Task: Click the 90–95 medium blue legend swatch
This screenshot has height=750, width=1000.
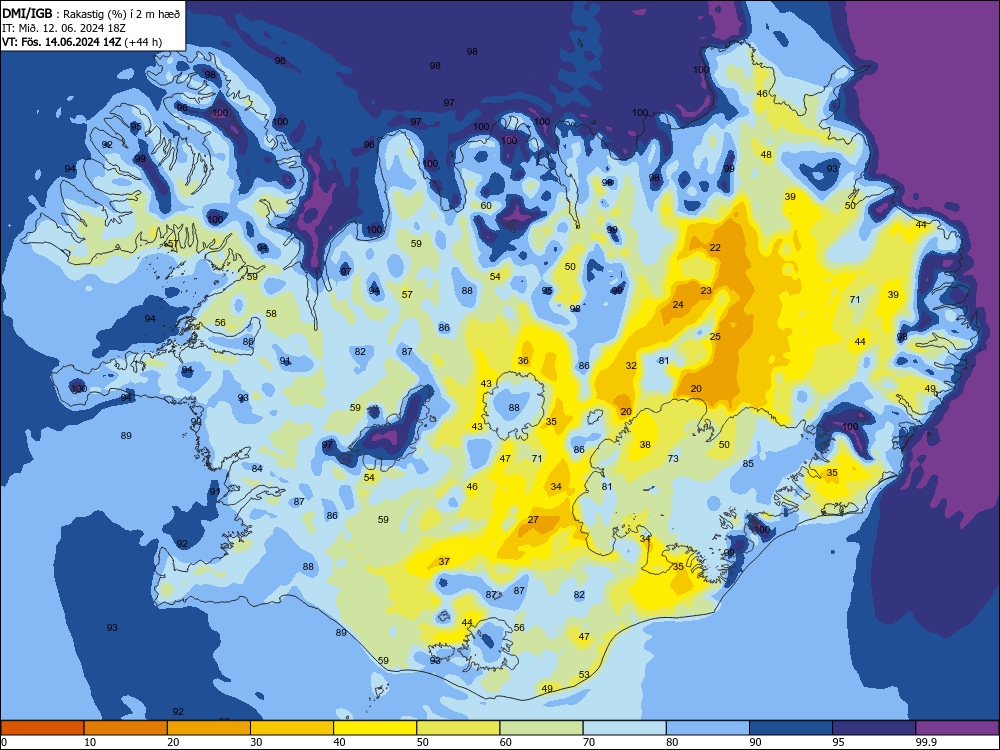Action: (791, 728)
